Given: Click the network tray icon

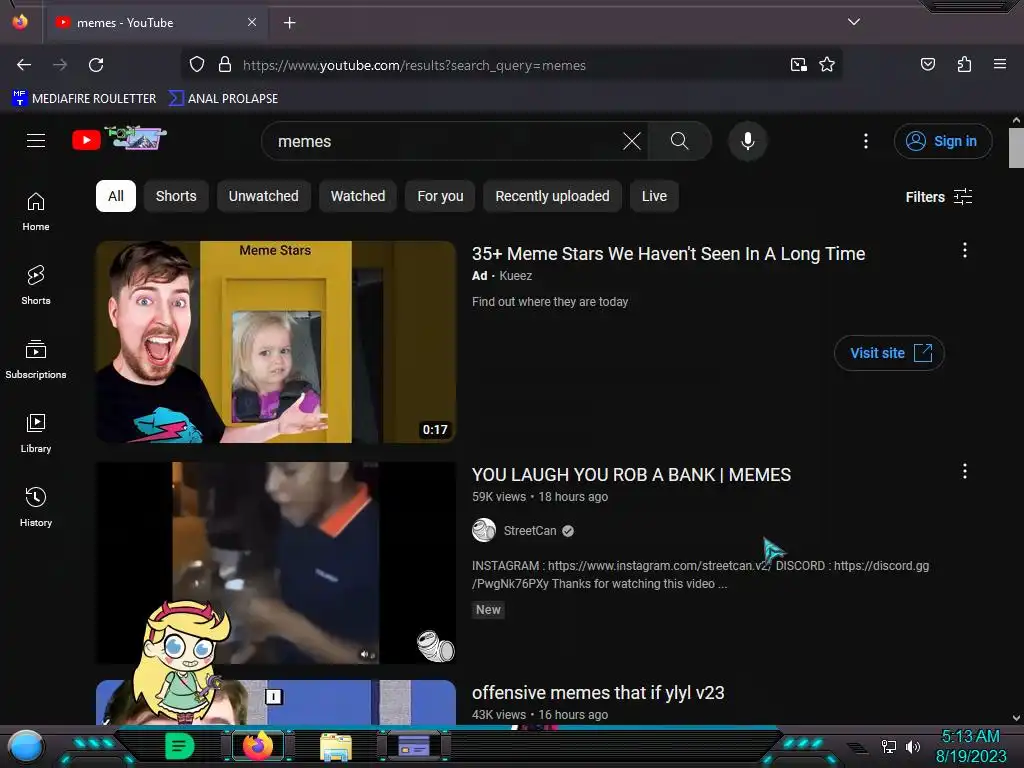Looking at the screenshot, I should [x=889, y=746].
